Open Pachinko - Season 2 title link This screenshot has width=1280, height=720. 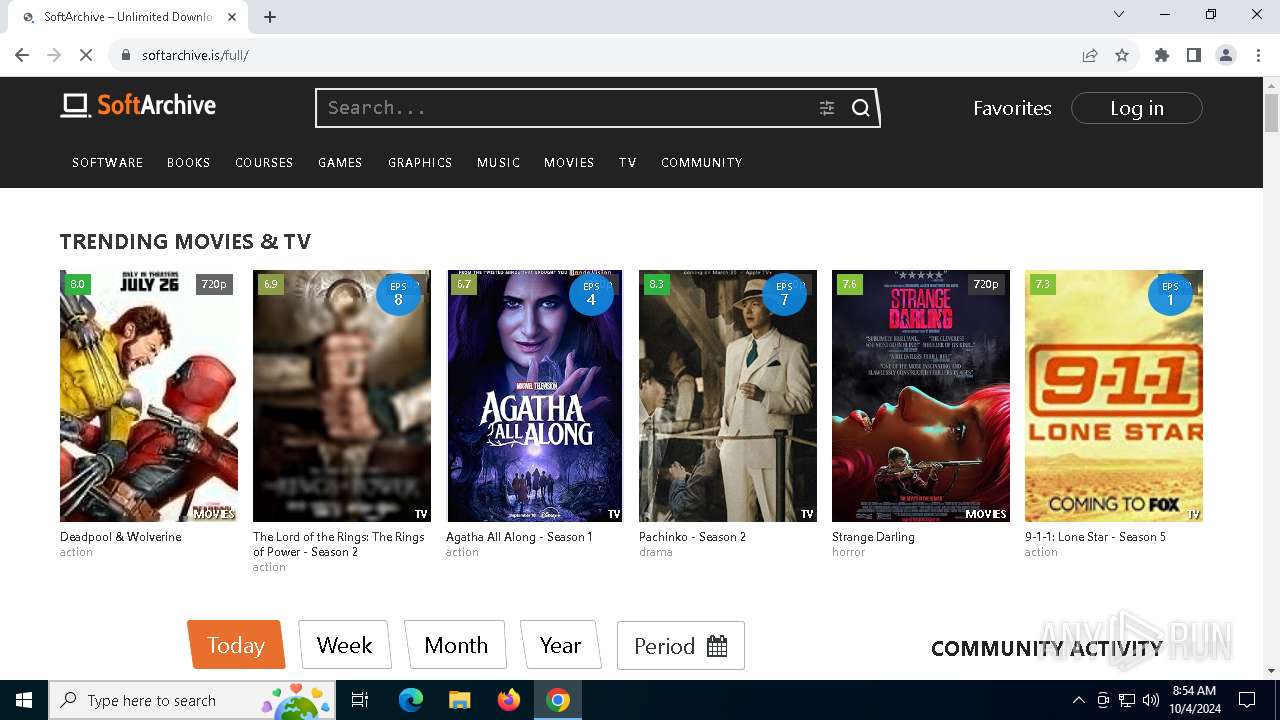click(x=692, y=537)
